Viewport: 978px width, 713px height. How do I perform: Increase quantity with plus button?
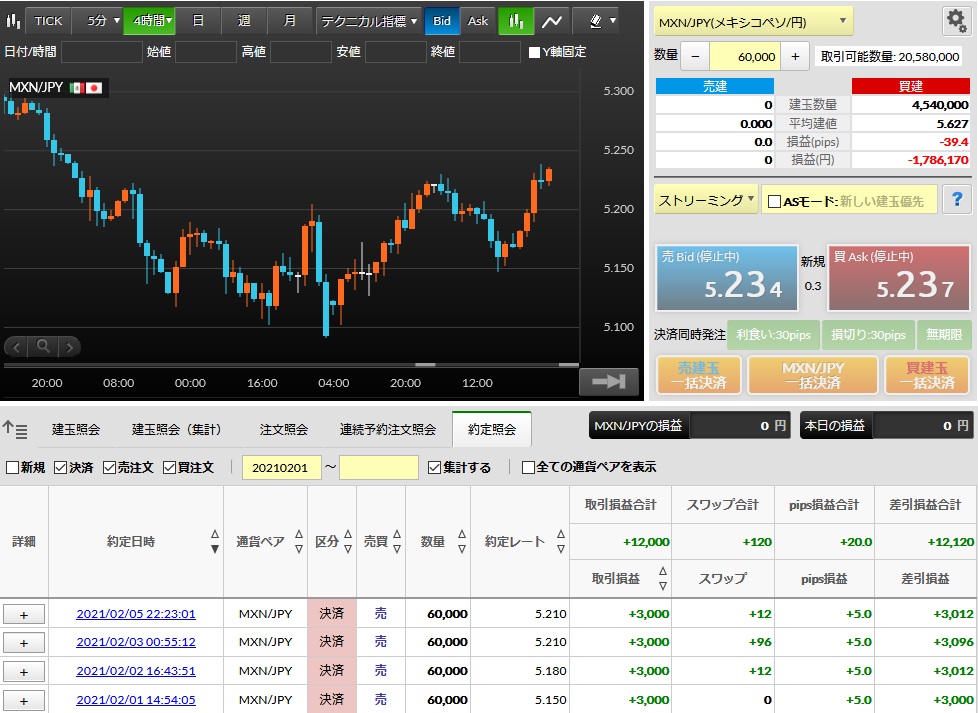click(x=795, y=57)
